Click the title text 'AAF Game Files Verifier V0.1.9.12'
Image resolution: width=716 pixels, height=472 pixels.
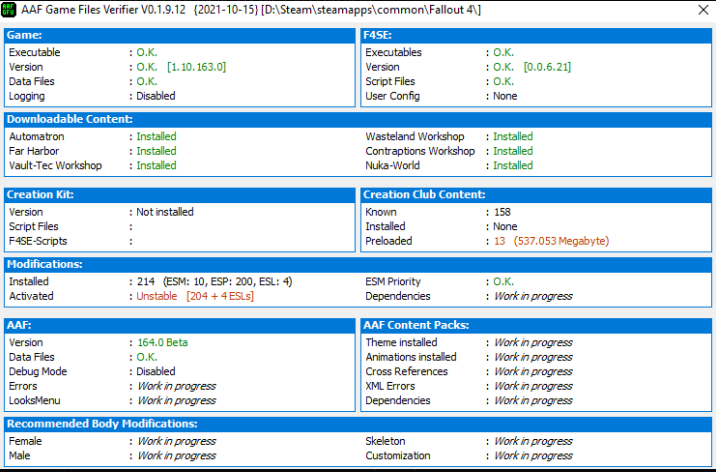click(x=103, y=10)
